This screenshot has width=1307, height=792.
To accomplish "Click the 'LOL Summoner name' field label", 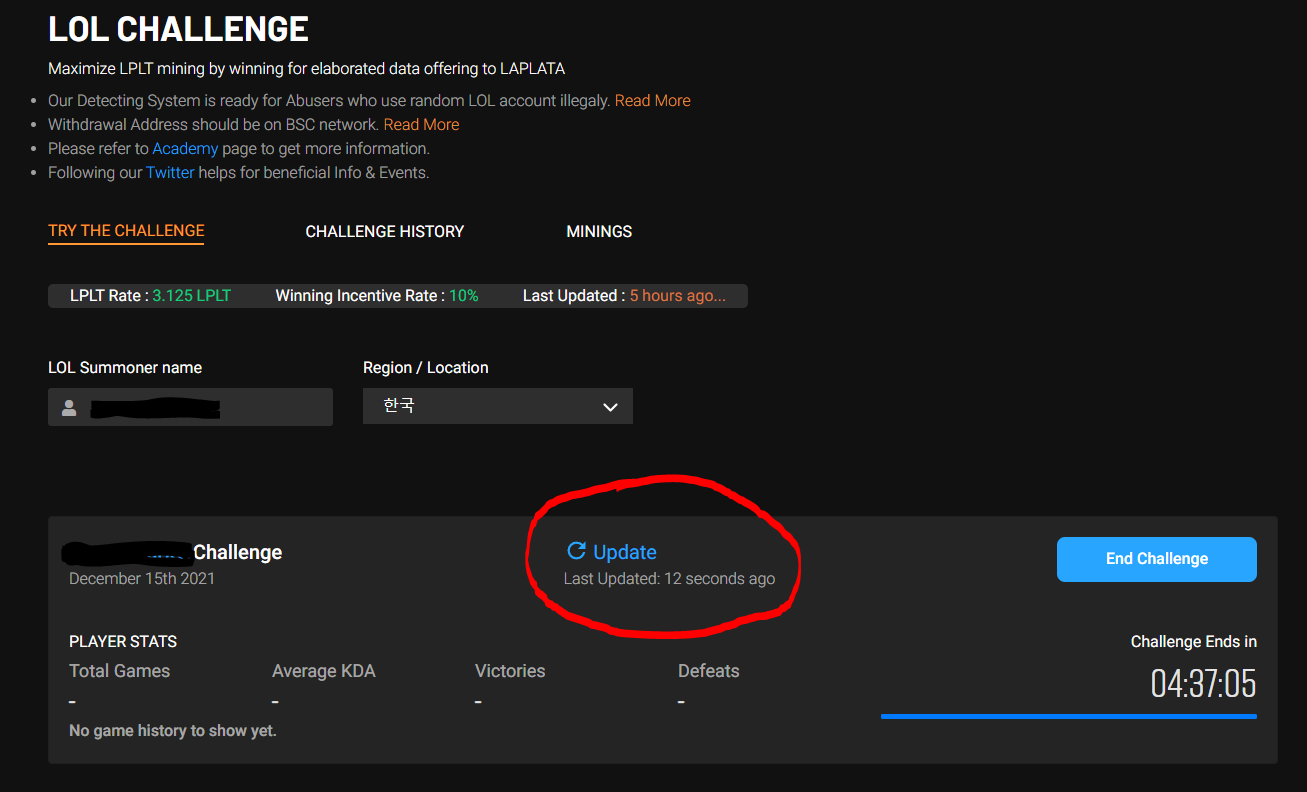I will coord(125,368).
